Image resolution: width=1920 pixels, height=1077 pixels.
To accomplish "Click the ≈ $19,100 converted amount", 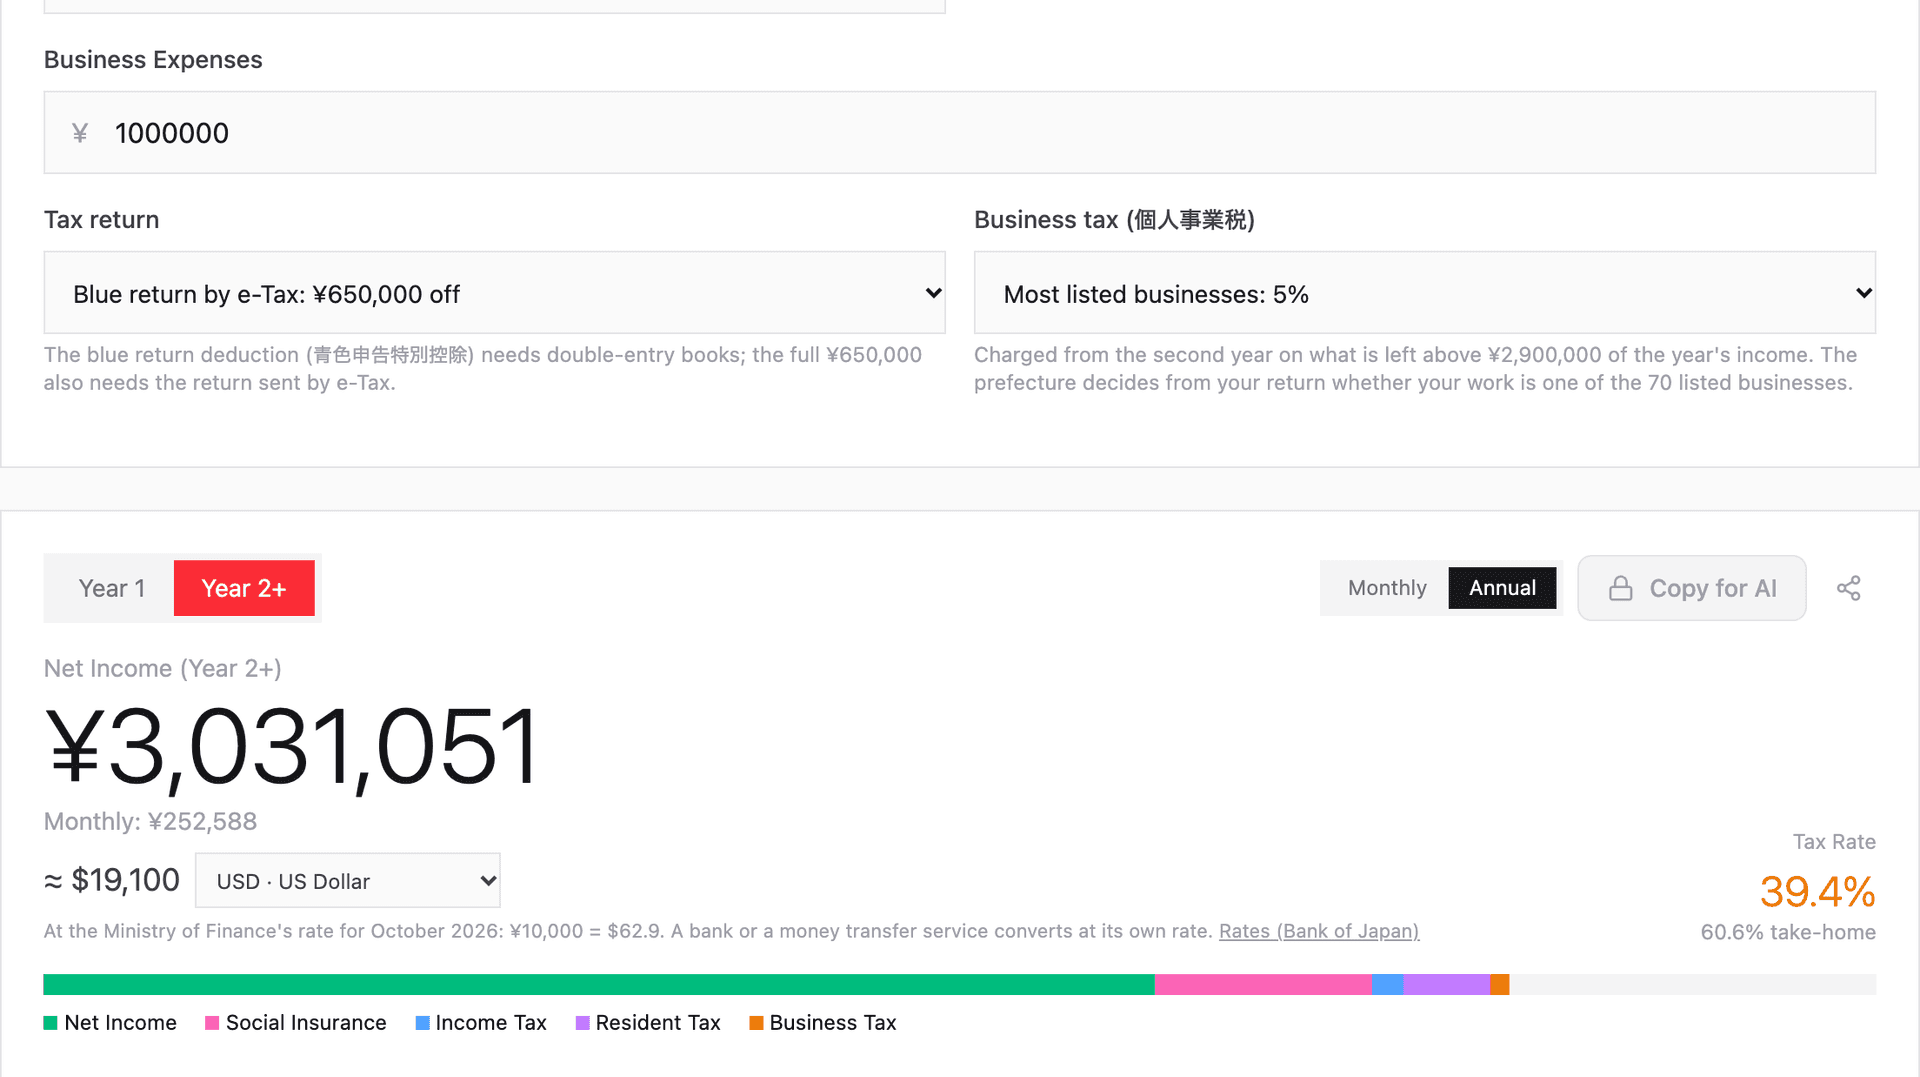I will [x=112, y=881].
